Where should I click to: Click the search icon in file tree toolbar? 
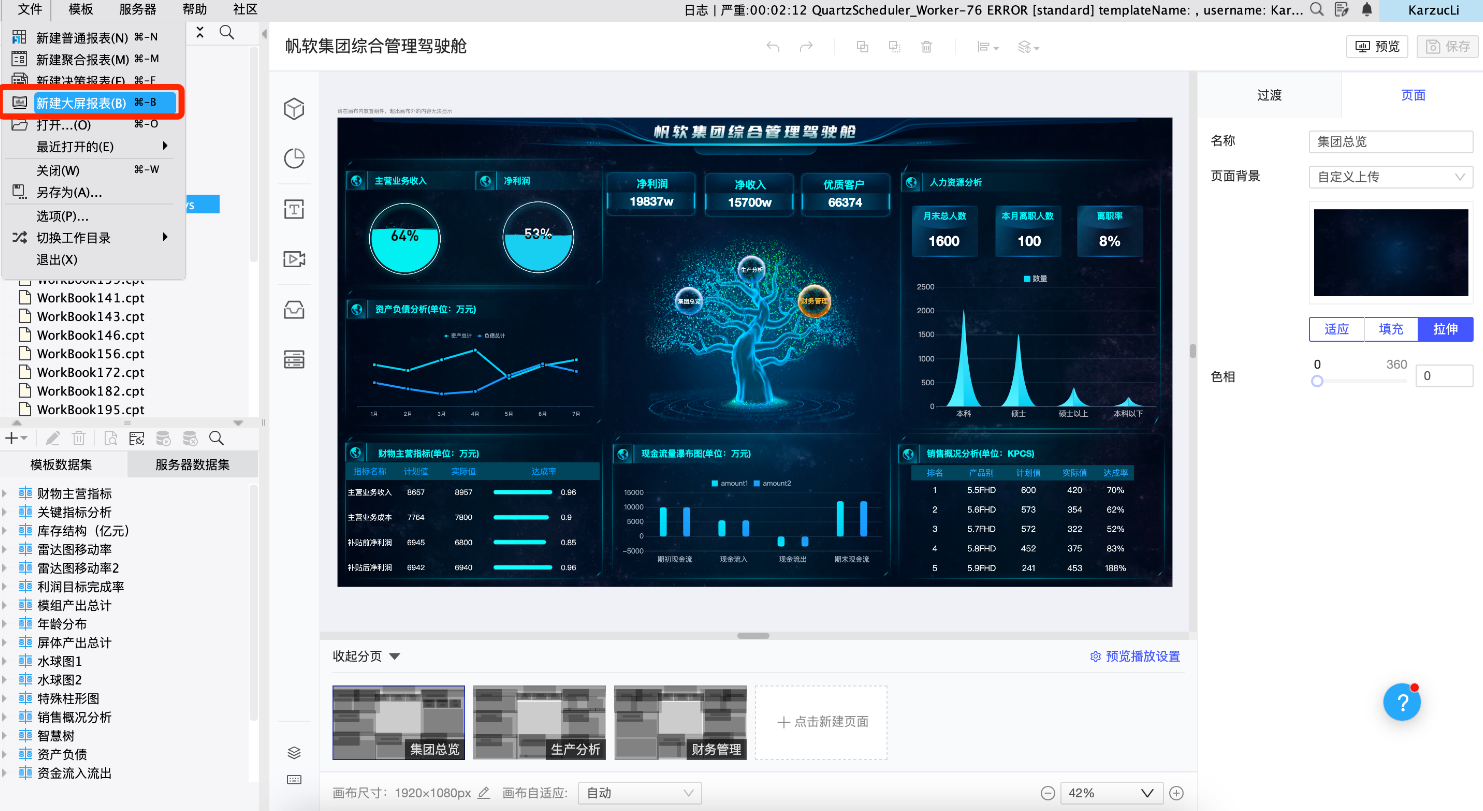(227, 32)
